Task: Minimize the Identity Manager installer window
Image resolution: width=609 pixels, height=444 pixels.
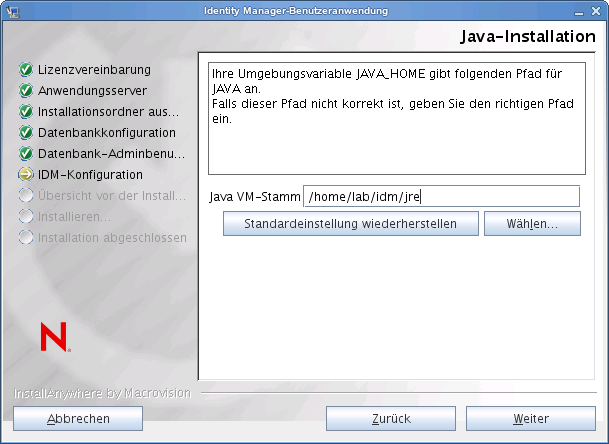Action: (579, 12)
